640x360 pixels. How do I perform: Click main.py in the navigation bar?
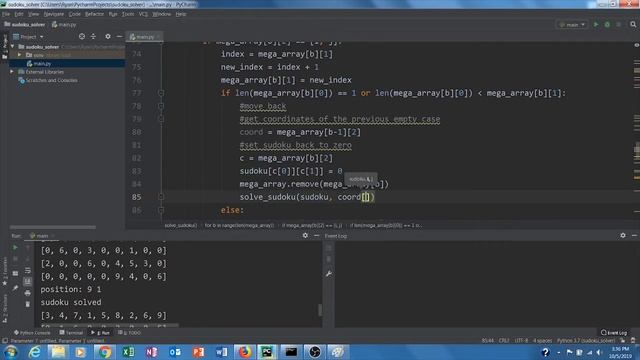coord(64,24)
